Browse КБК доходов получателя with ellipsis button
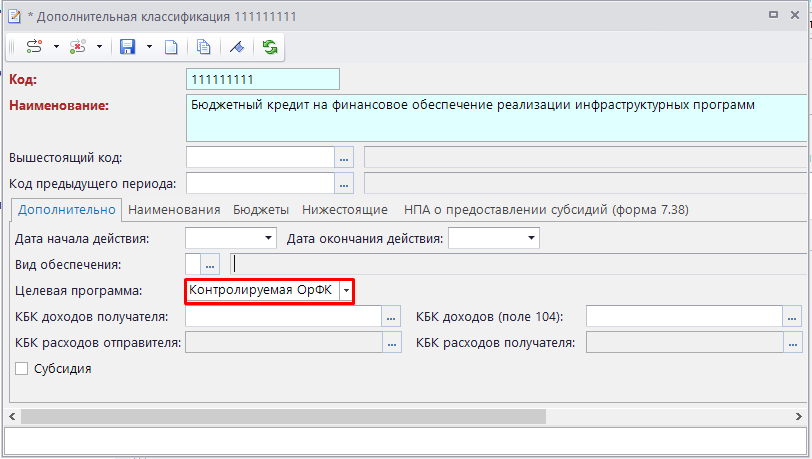 pyautogui.click(x=392, y=317)
